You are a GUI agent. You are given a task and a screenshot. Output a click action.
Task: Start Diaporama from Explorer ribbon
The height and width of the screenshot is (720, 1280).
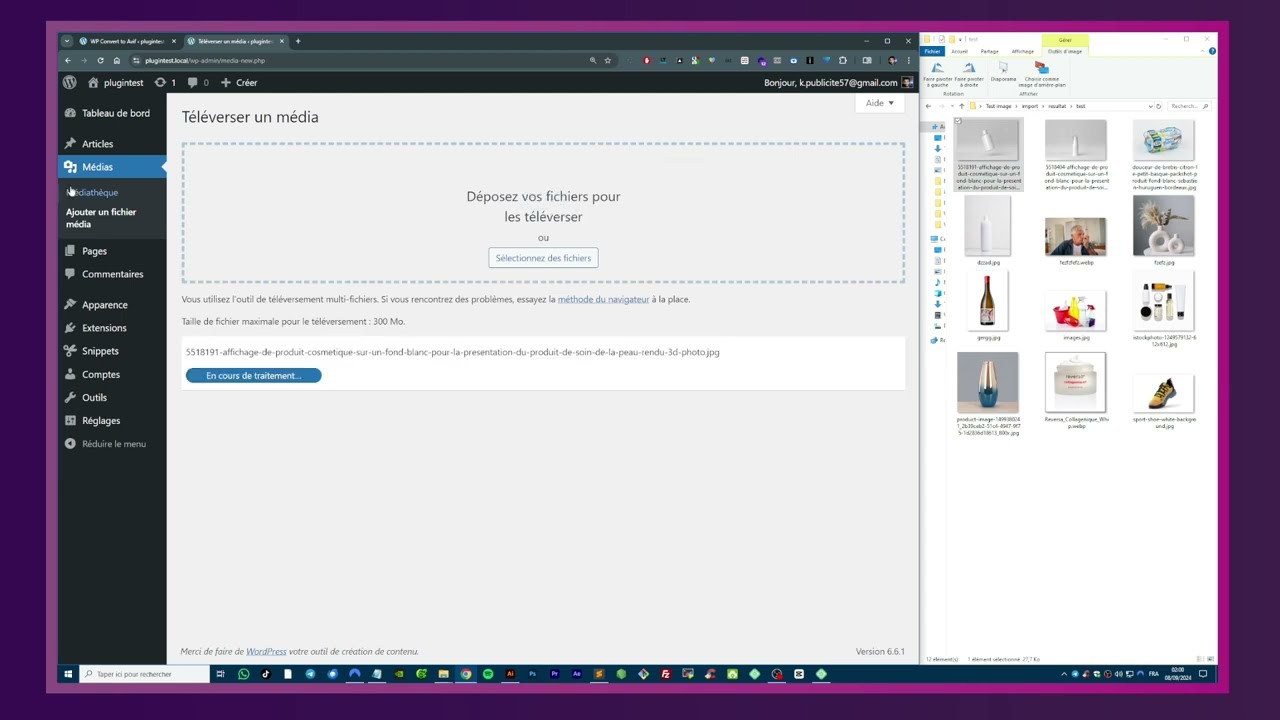(1003, 72)
